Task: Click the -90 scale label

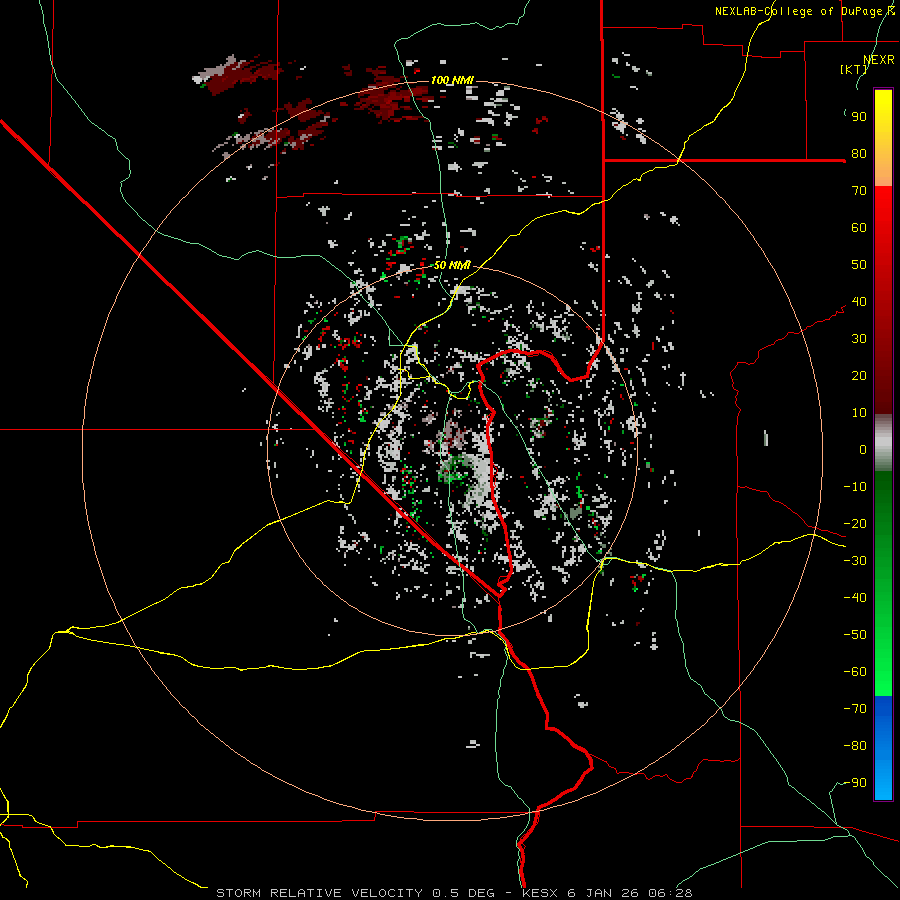Action: [855, 783]
